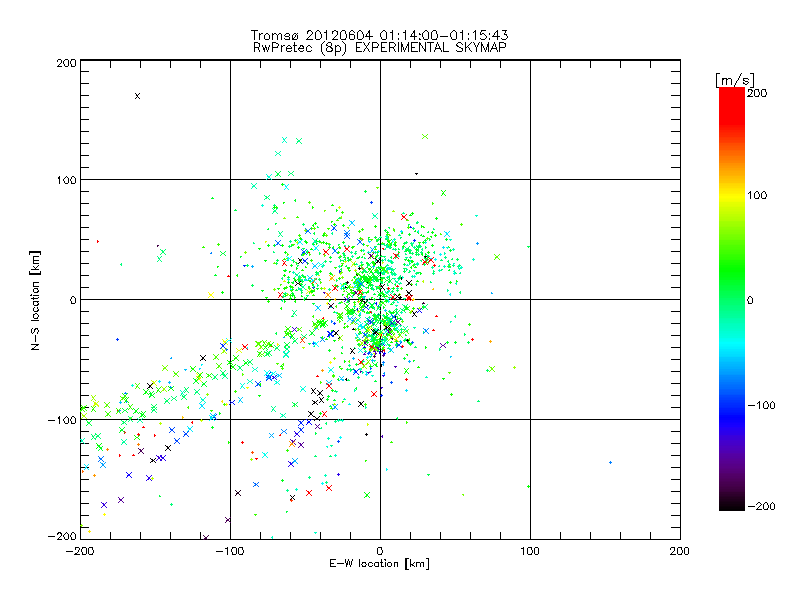Click the y-axis tick label '200'
This screenshot has width=800, height=600.
pos(66,63)
